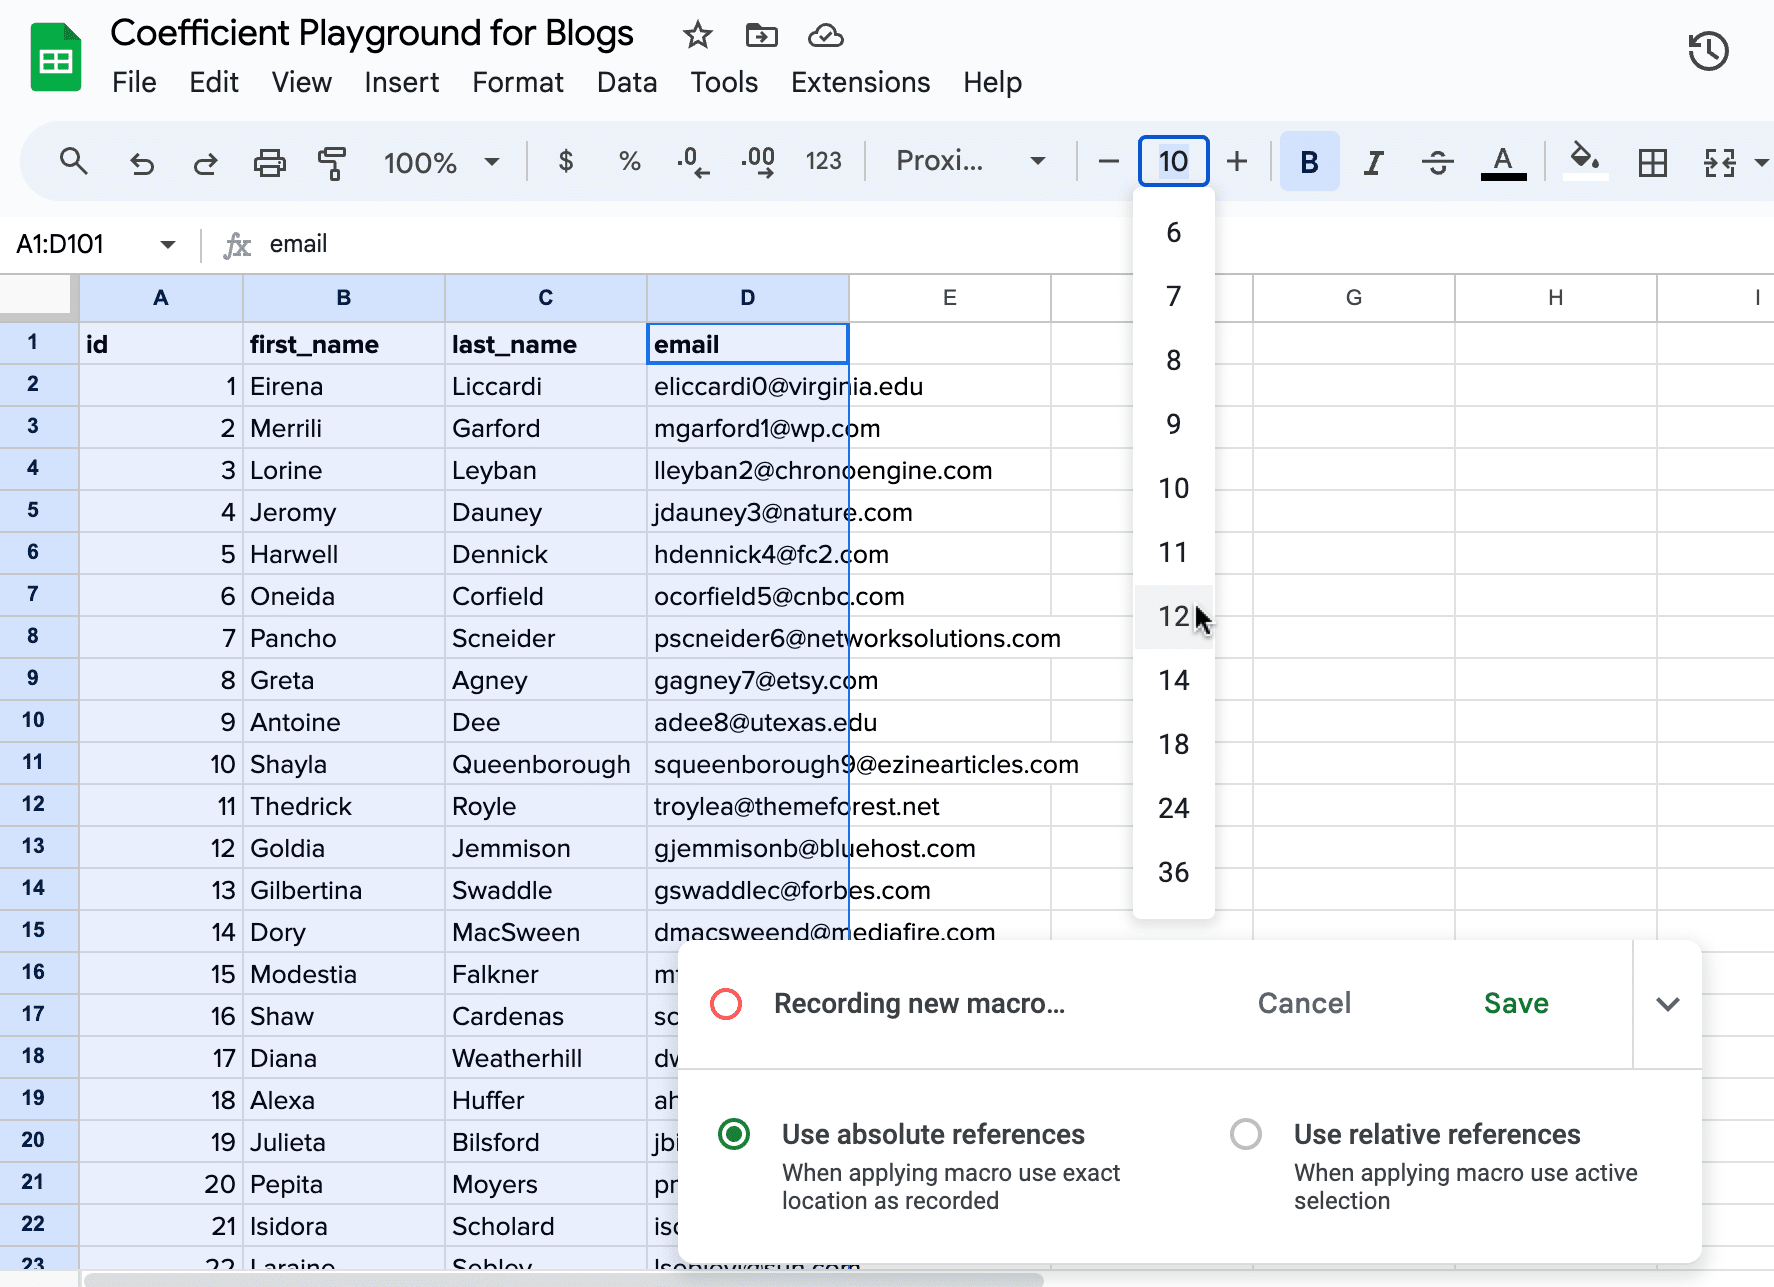
Task: Click the select-all corner box
Action: (x=38, y=297)
